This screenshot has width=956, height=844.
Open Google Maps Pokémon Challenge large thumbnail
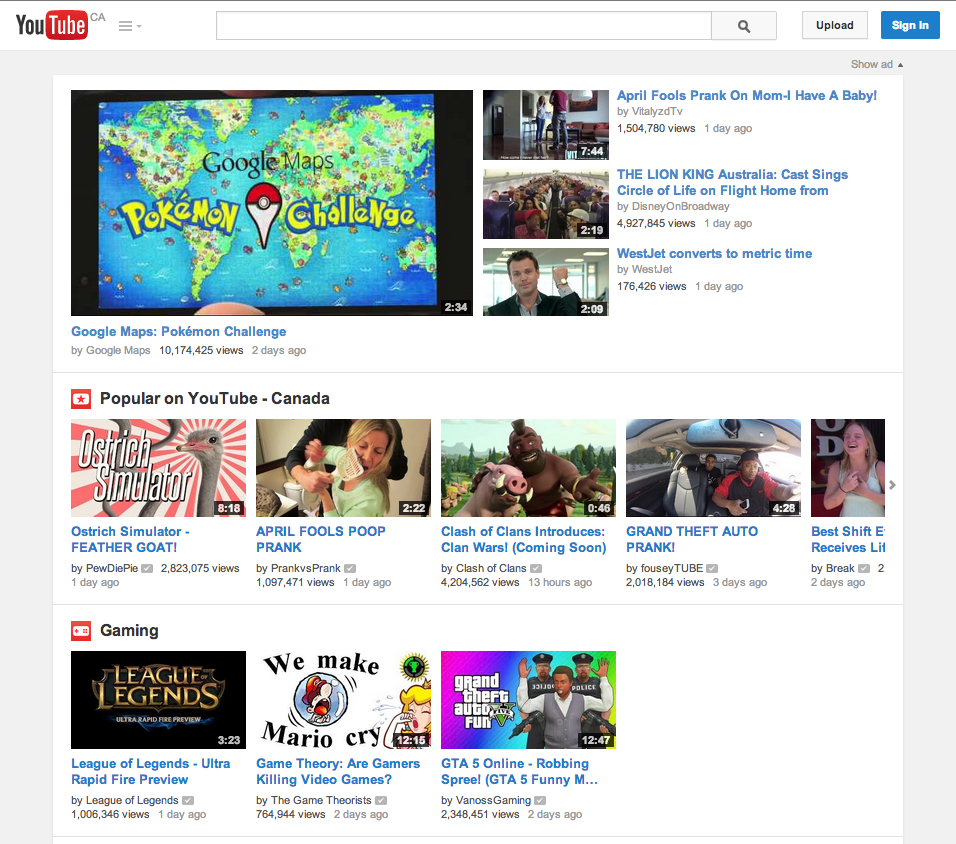272,202
